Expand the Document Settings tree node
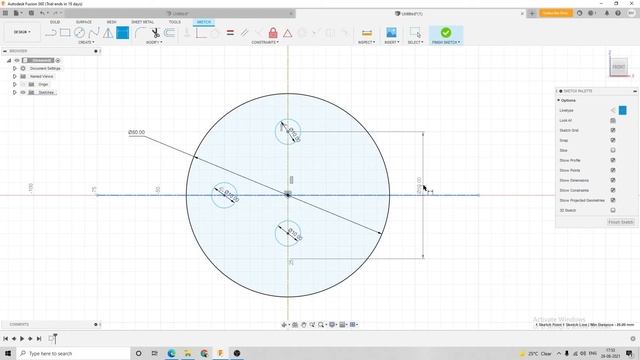Screen dimensions: 640x360 click(x=15, y=69)
